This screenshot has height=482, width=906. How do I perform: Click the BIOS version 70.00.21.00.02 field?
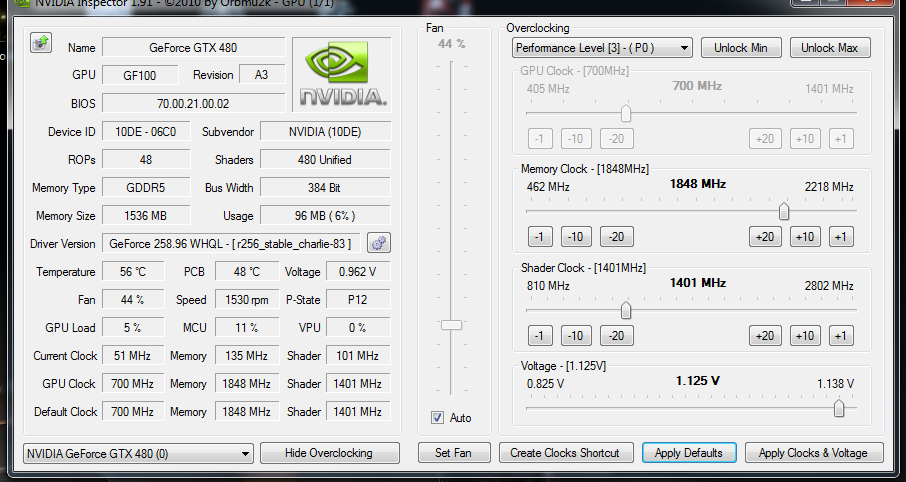(x=194, y=103)
